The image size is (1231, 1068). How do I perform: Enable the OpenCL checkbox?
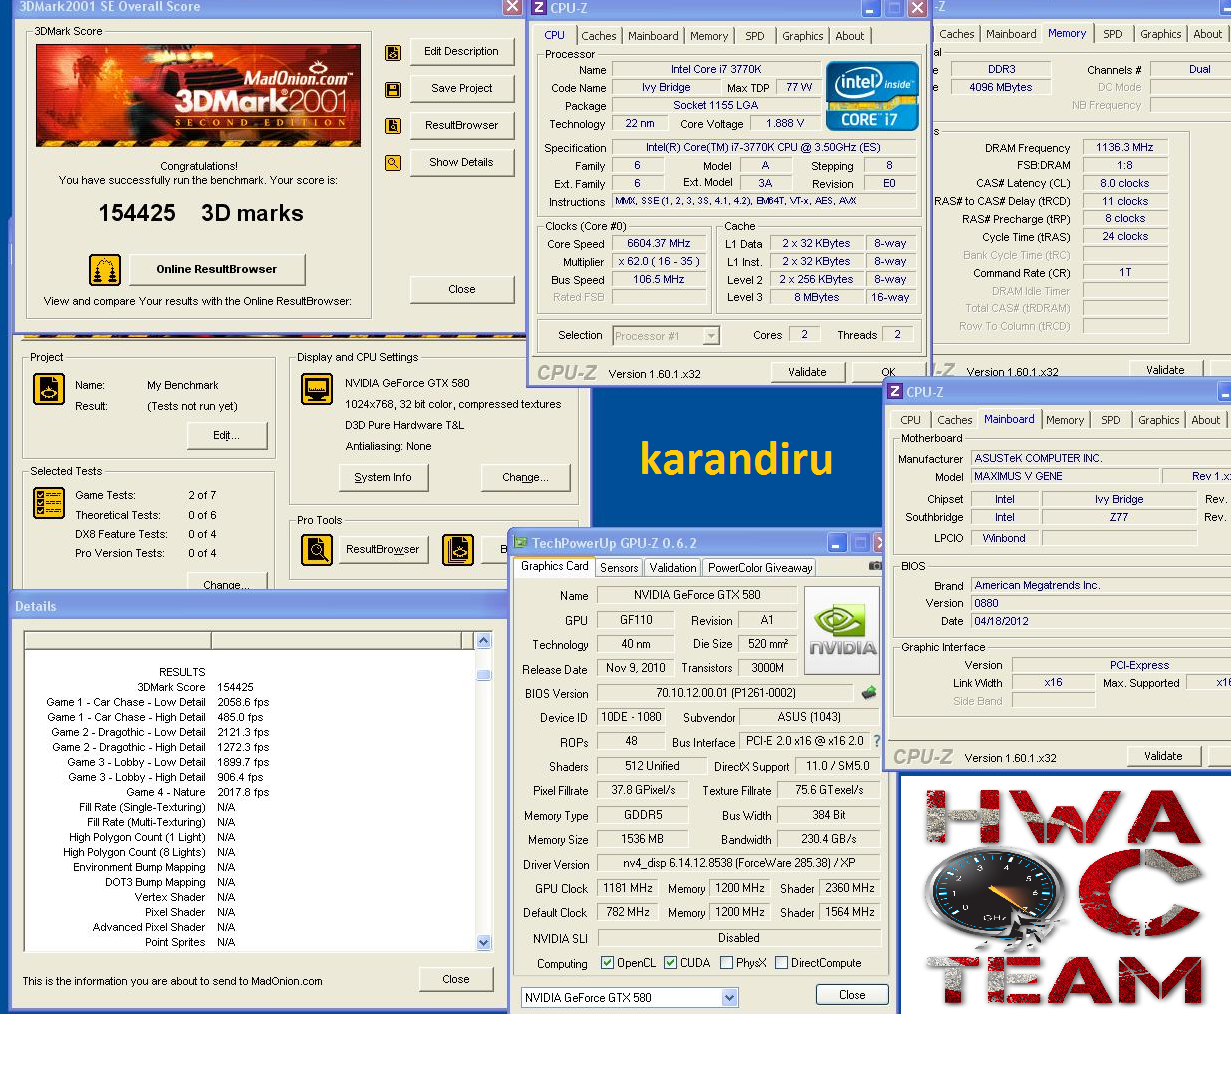point(607,963)
